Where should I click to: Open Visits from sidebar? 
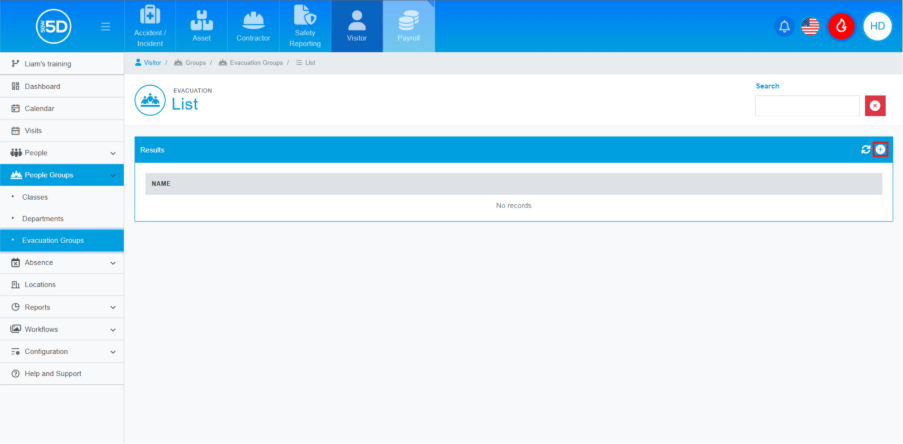click(x=62, y=131)
